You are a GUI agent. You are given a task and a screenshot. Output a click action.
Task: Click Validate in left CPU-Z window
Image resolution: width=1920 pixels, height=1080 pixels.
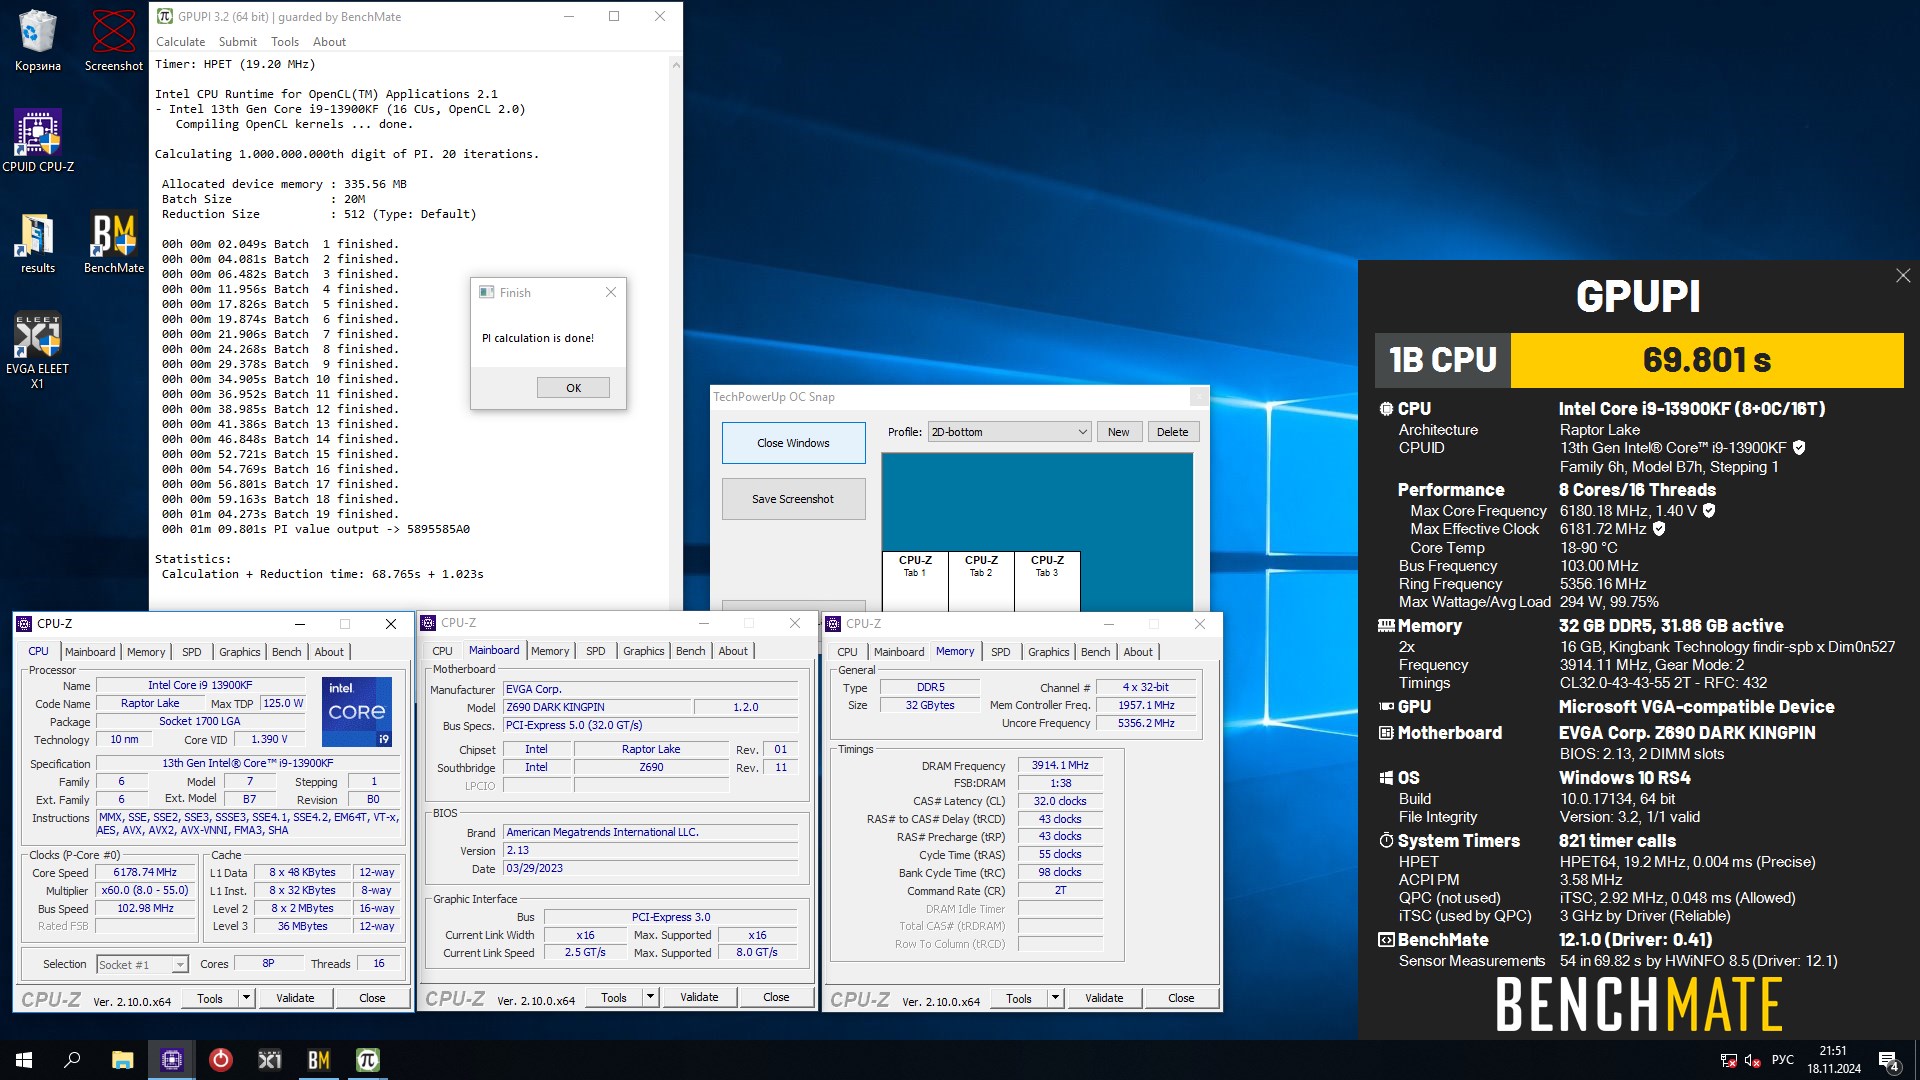tap(295, 997)
